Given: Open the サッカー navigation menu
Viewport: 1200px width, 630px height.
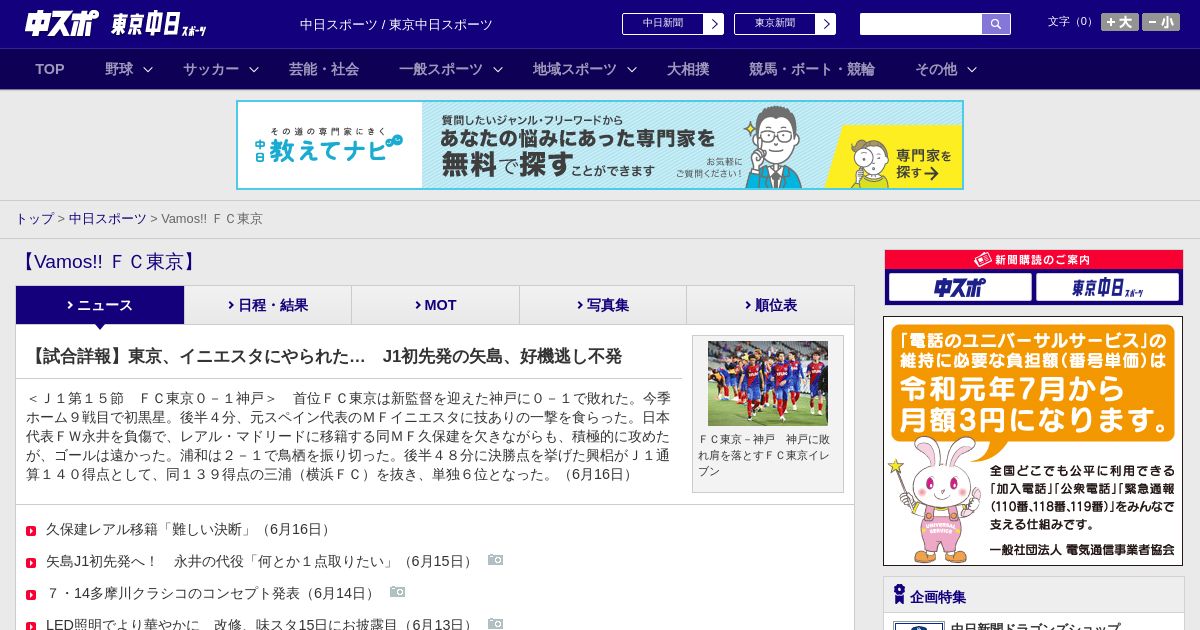Looking at the screenshot, I should (x=211, y=69).
